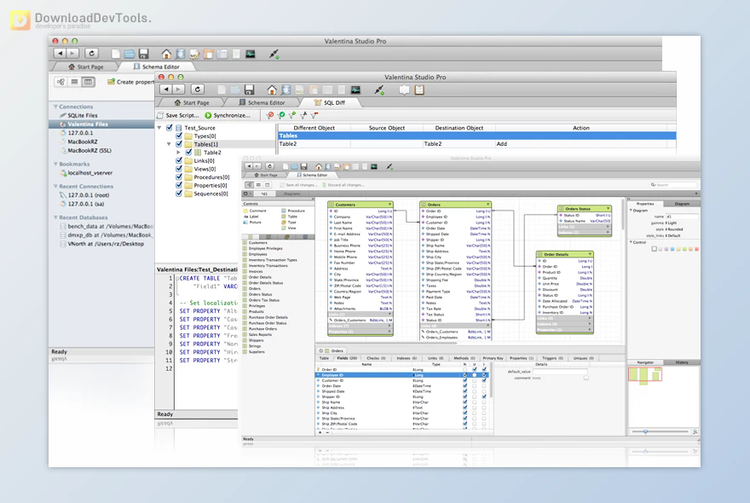Screen dimensions: 750x503
Task: Click the zoom icon right of the Navigator slider
Action: [x=695, y=431]
